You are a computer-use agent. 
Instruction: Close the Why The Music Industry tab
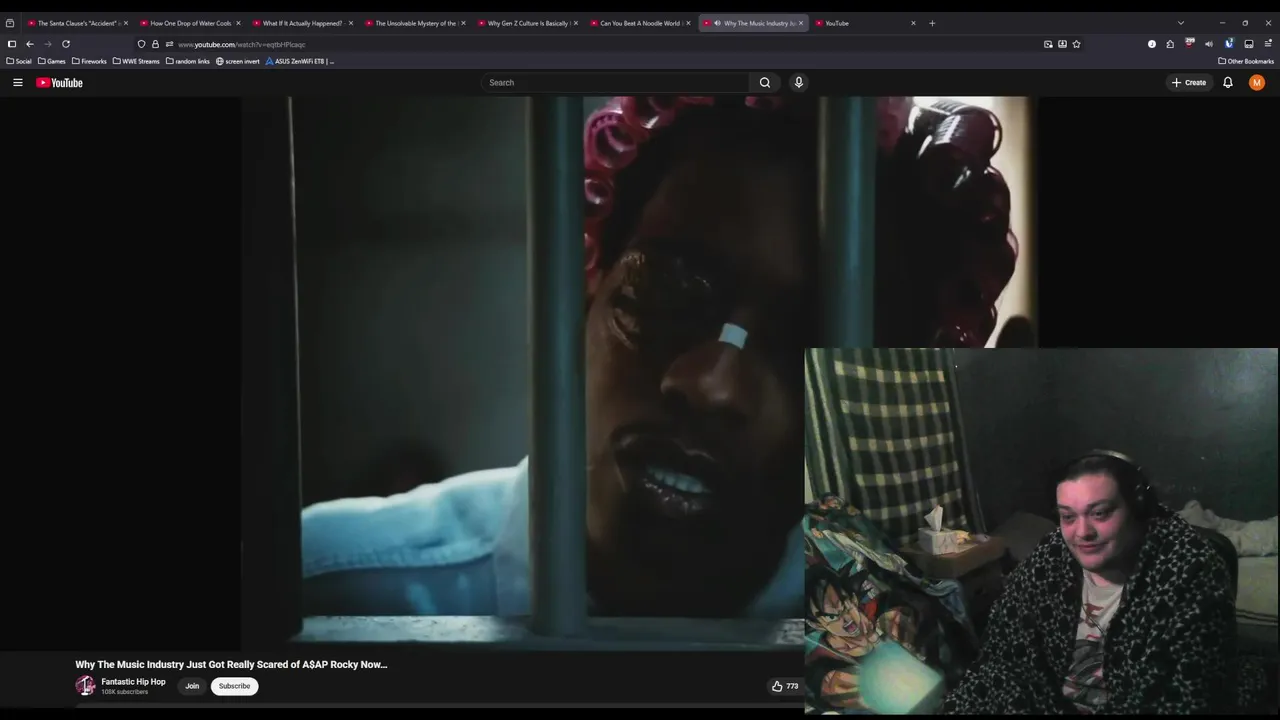click(x=801, y=23)
